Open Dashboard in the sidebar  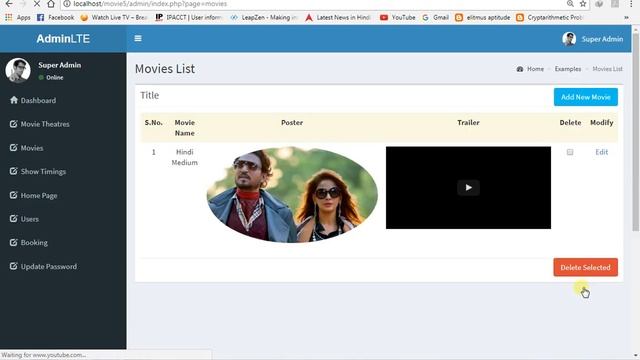(38, 100)
